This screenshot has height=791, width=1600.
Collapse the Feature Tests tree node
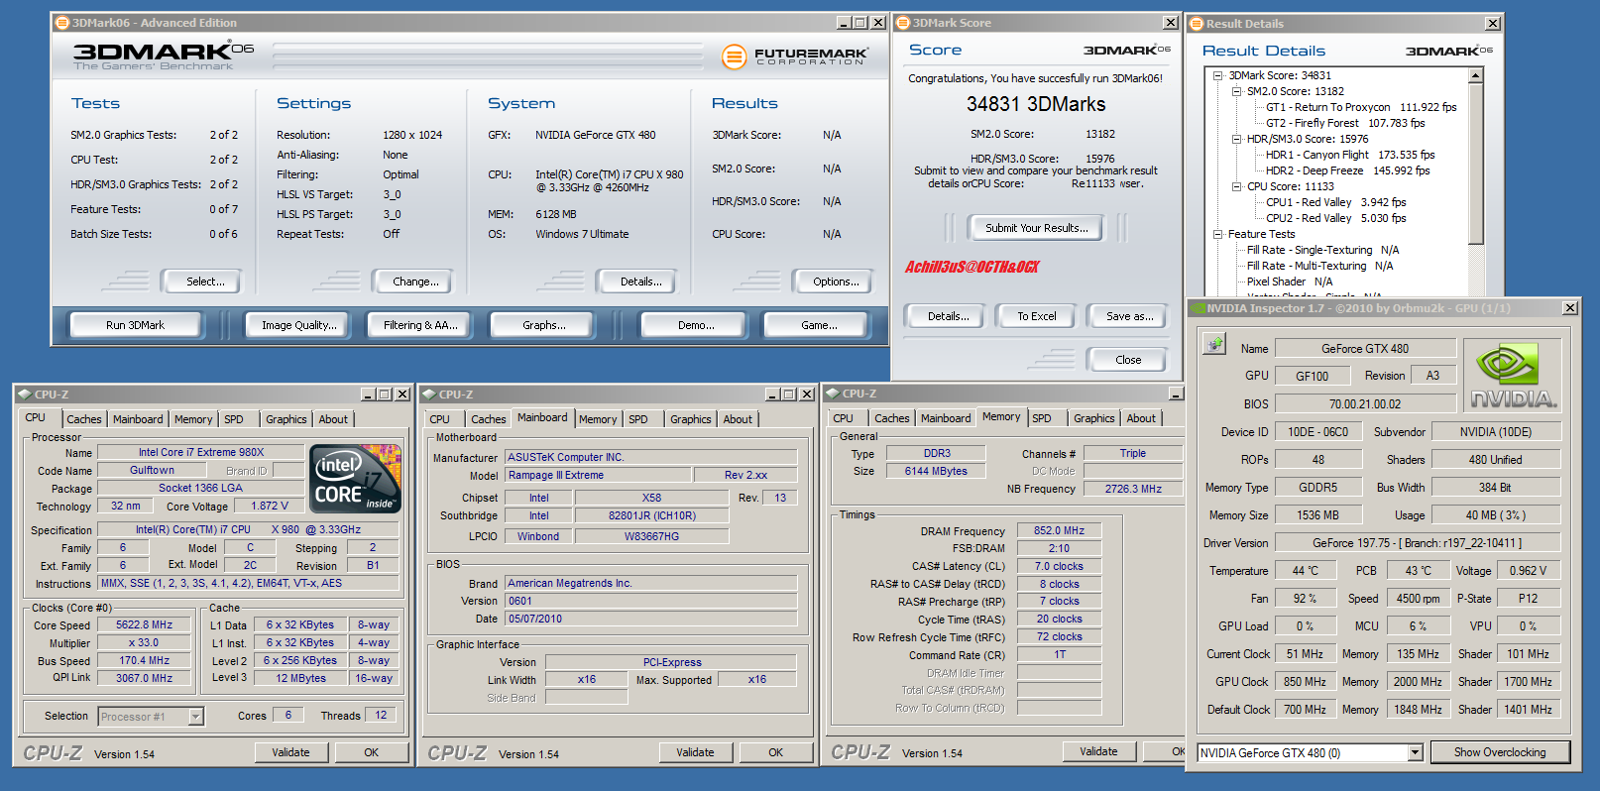point(1217,234)
